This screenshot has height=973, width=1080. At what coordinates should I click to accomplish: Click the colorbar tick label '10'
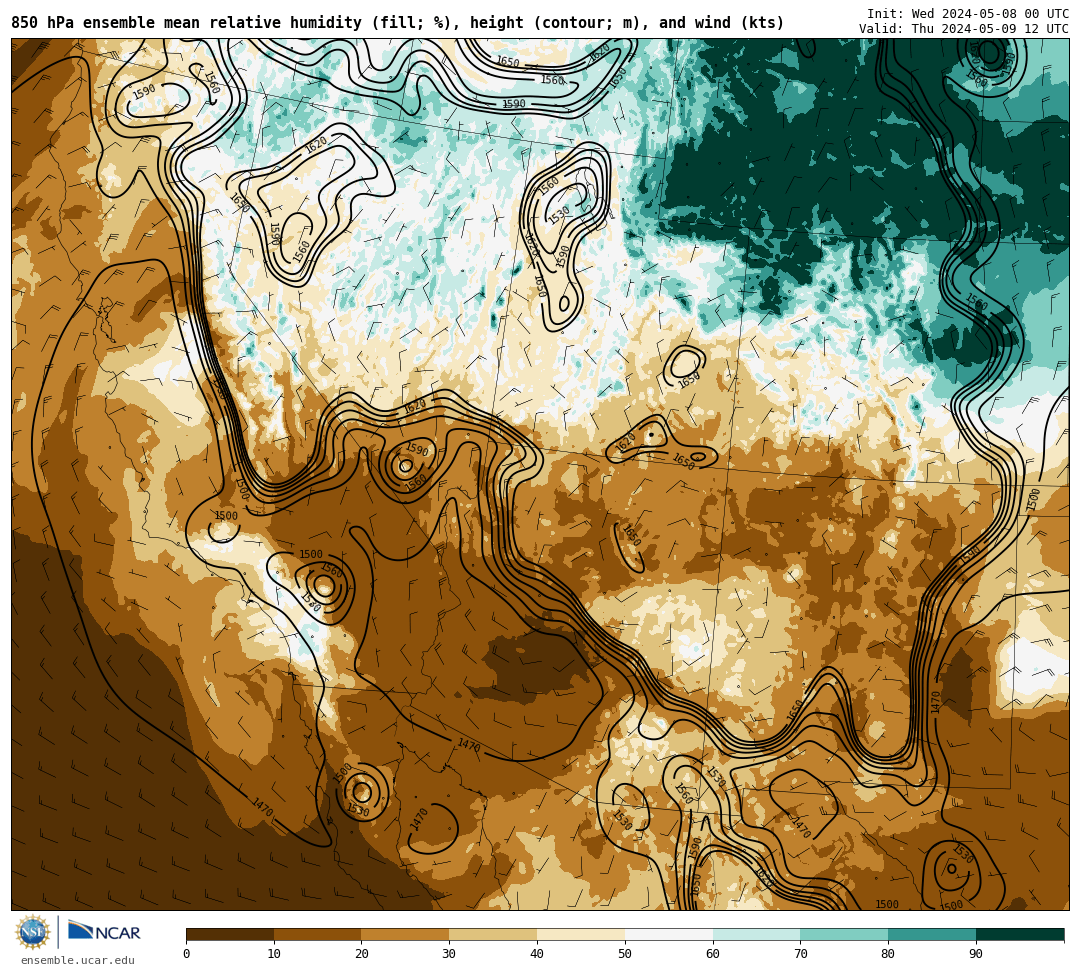[x=274, y=954]
